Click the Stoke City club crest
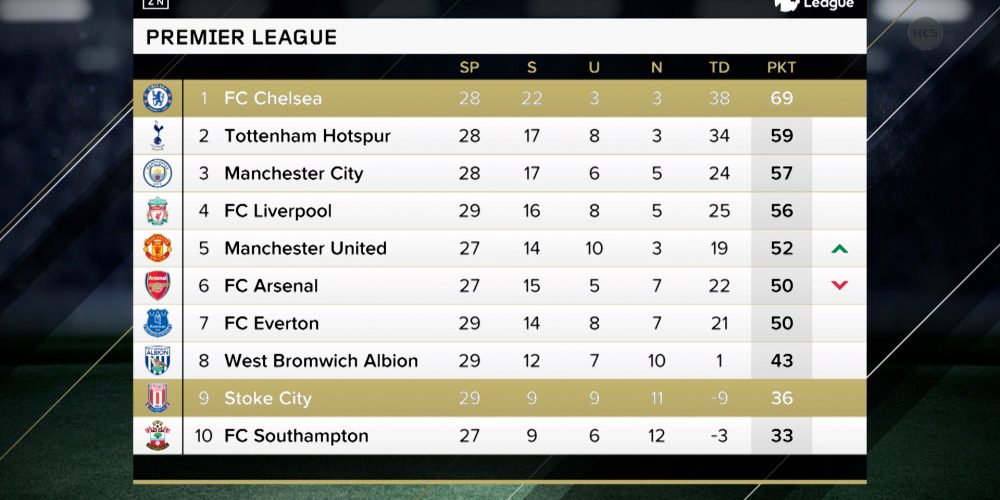This screenshot has width=1000, height=500. [158, 398]
